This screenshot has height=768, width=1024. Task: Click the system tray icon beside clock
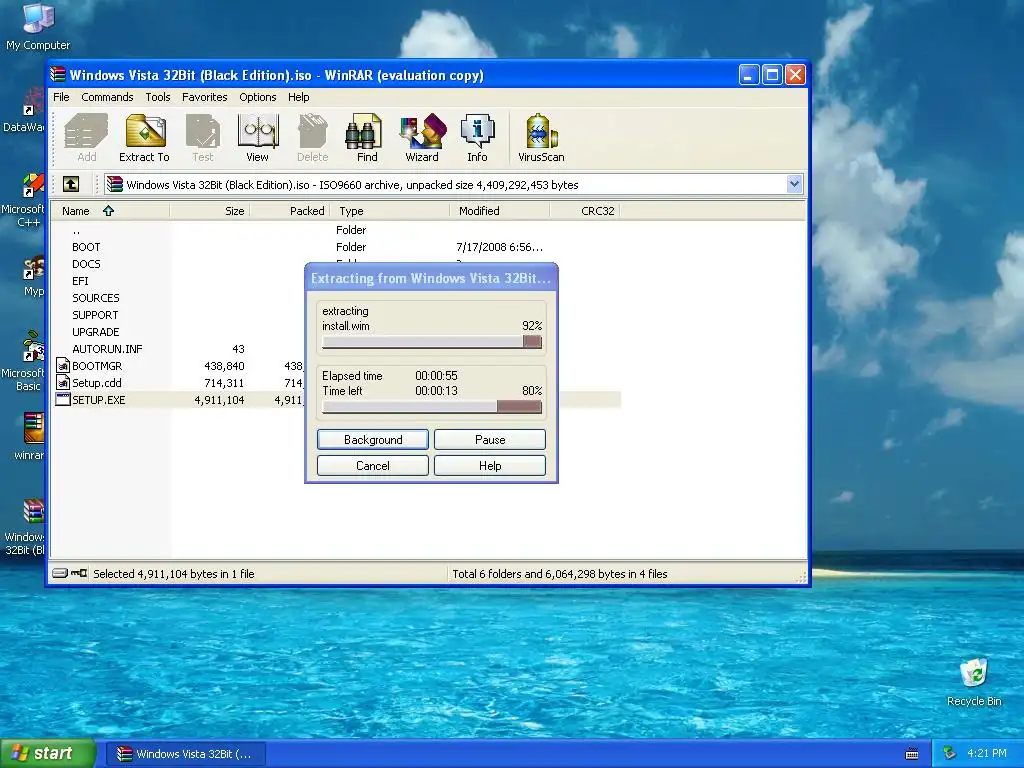[950, 754]
